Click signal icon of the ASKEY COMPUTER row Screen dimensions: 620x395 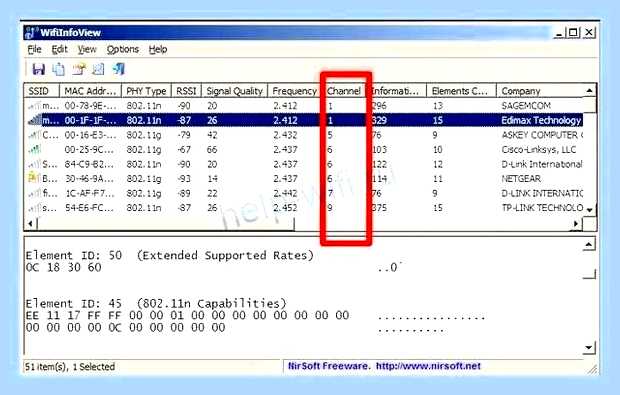pyautogui.click(x=34, y=135)
